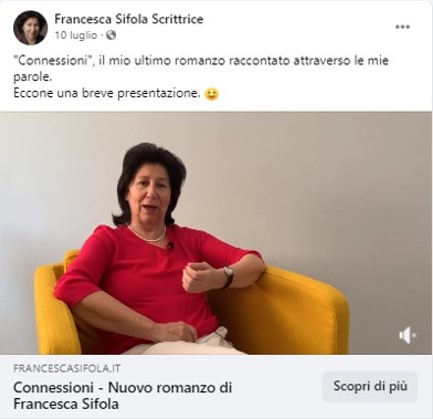Open the Francesca Sifola Scrittrice page name
Viewport: 433px width, 419px height.
129,19
